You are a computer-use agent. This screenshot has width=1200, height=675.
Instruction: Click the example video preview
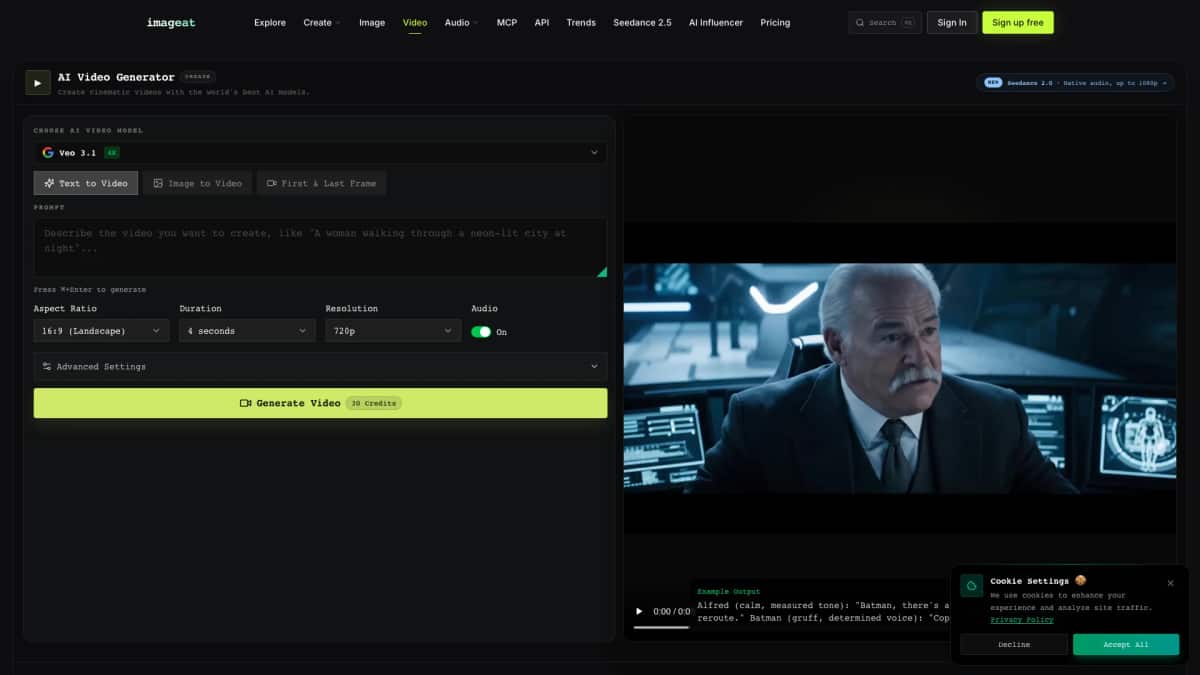[900, 378]
